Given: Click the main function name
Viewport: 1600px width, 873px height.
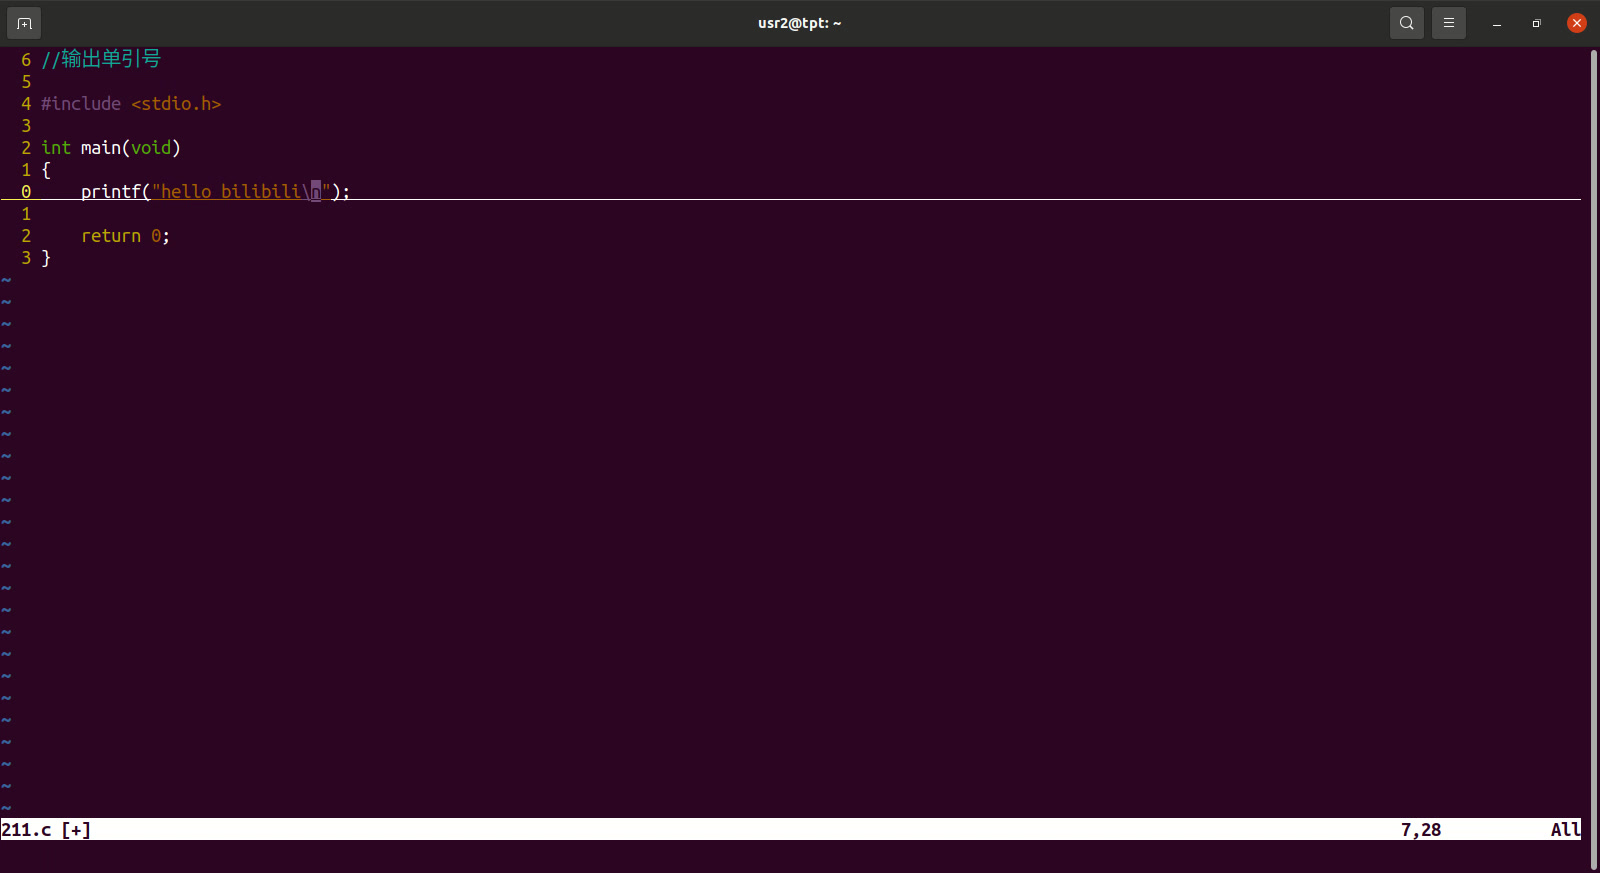Looking at the screenshot, I should pos(101,148).
